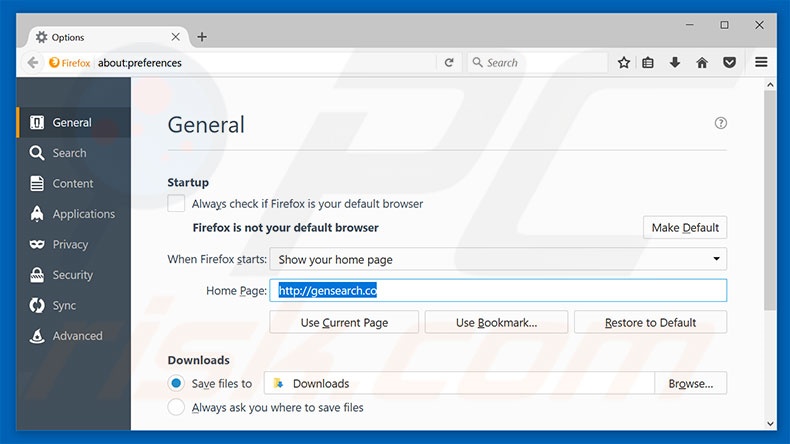
Task: Click the toolbar Search box
Action: pyautogui.click(x=537, y=62)
